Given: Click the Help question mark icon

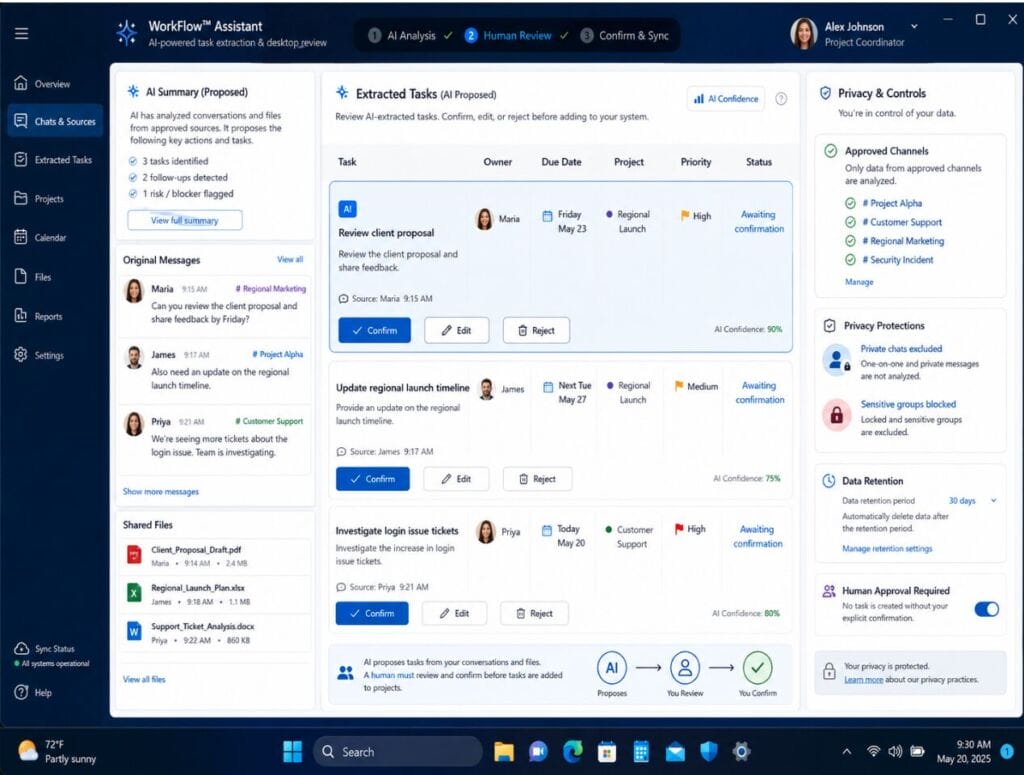Looking at the screenshot, I should point(22,692).
